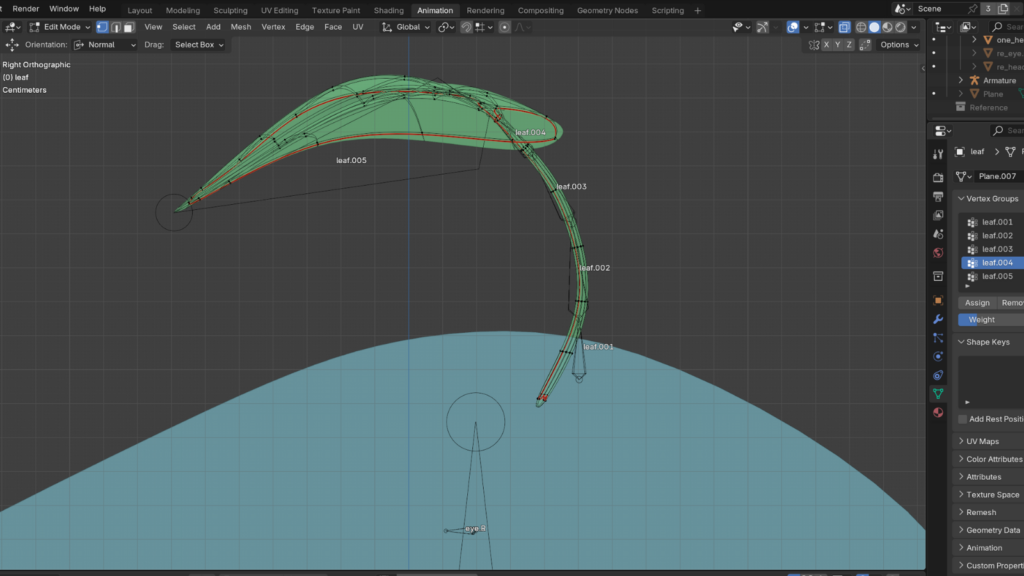1024x576 pixels.
Task: Add a new workspace tab
Action: 697,10
